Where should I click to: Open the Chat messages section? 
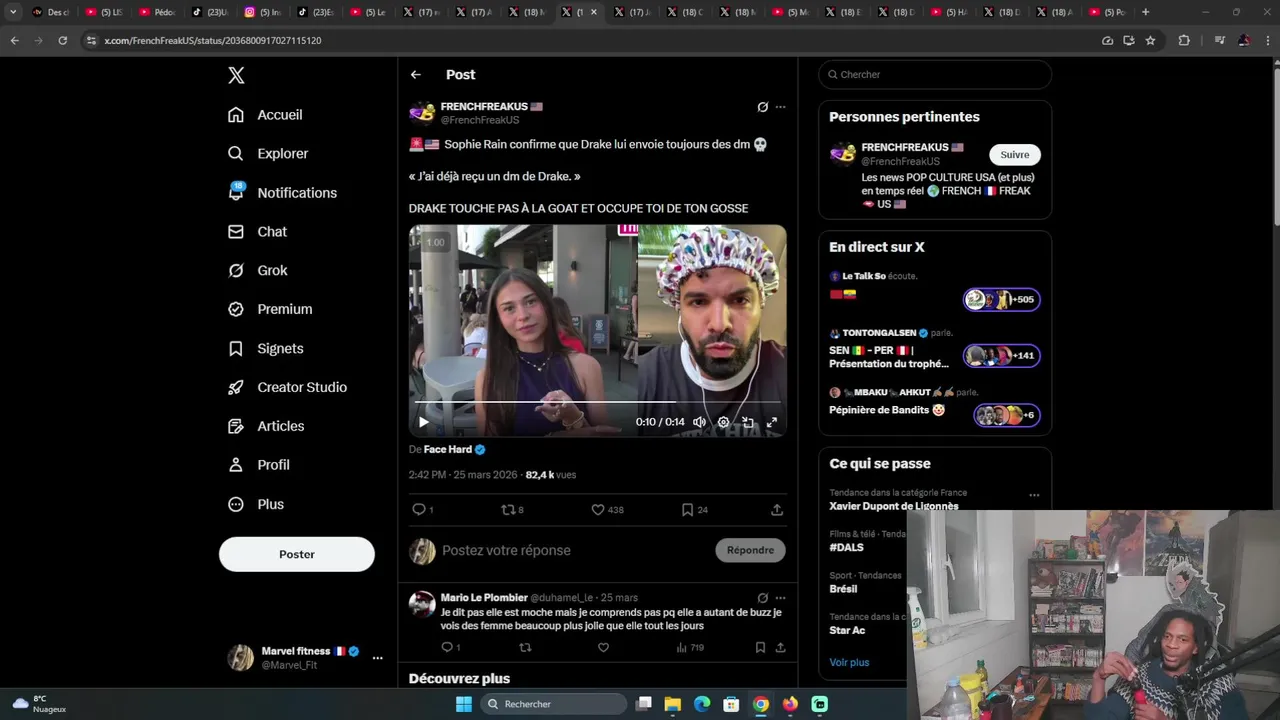[257, 232]
